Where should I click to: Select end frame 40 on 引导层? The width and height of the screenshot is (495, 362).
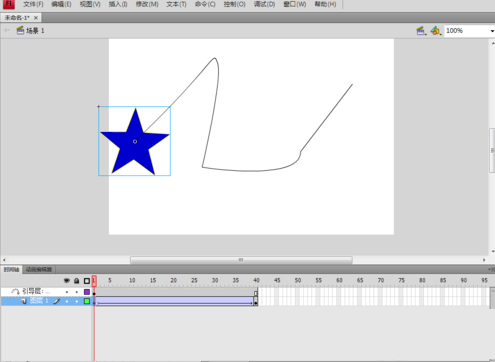256,292
